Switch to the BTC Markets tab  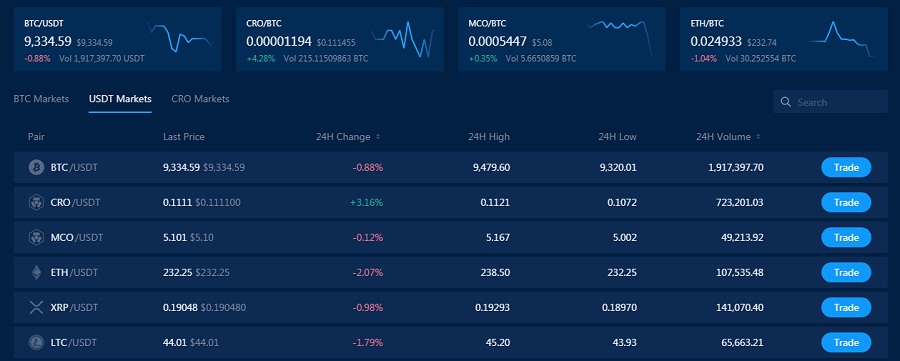[41, 99]
